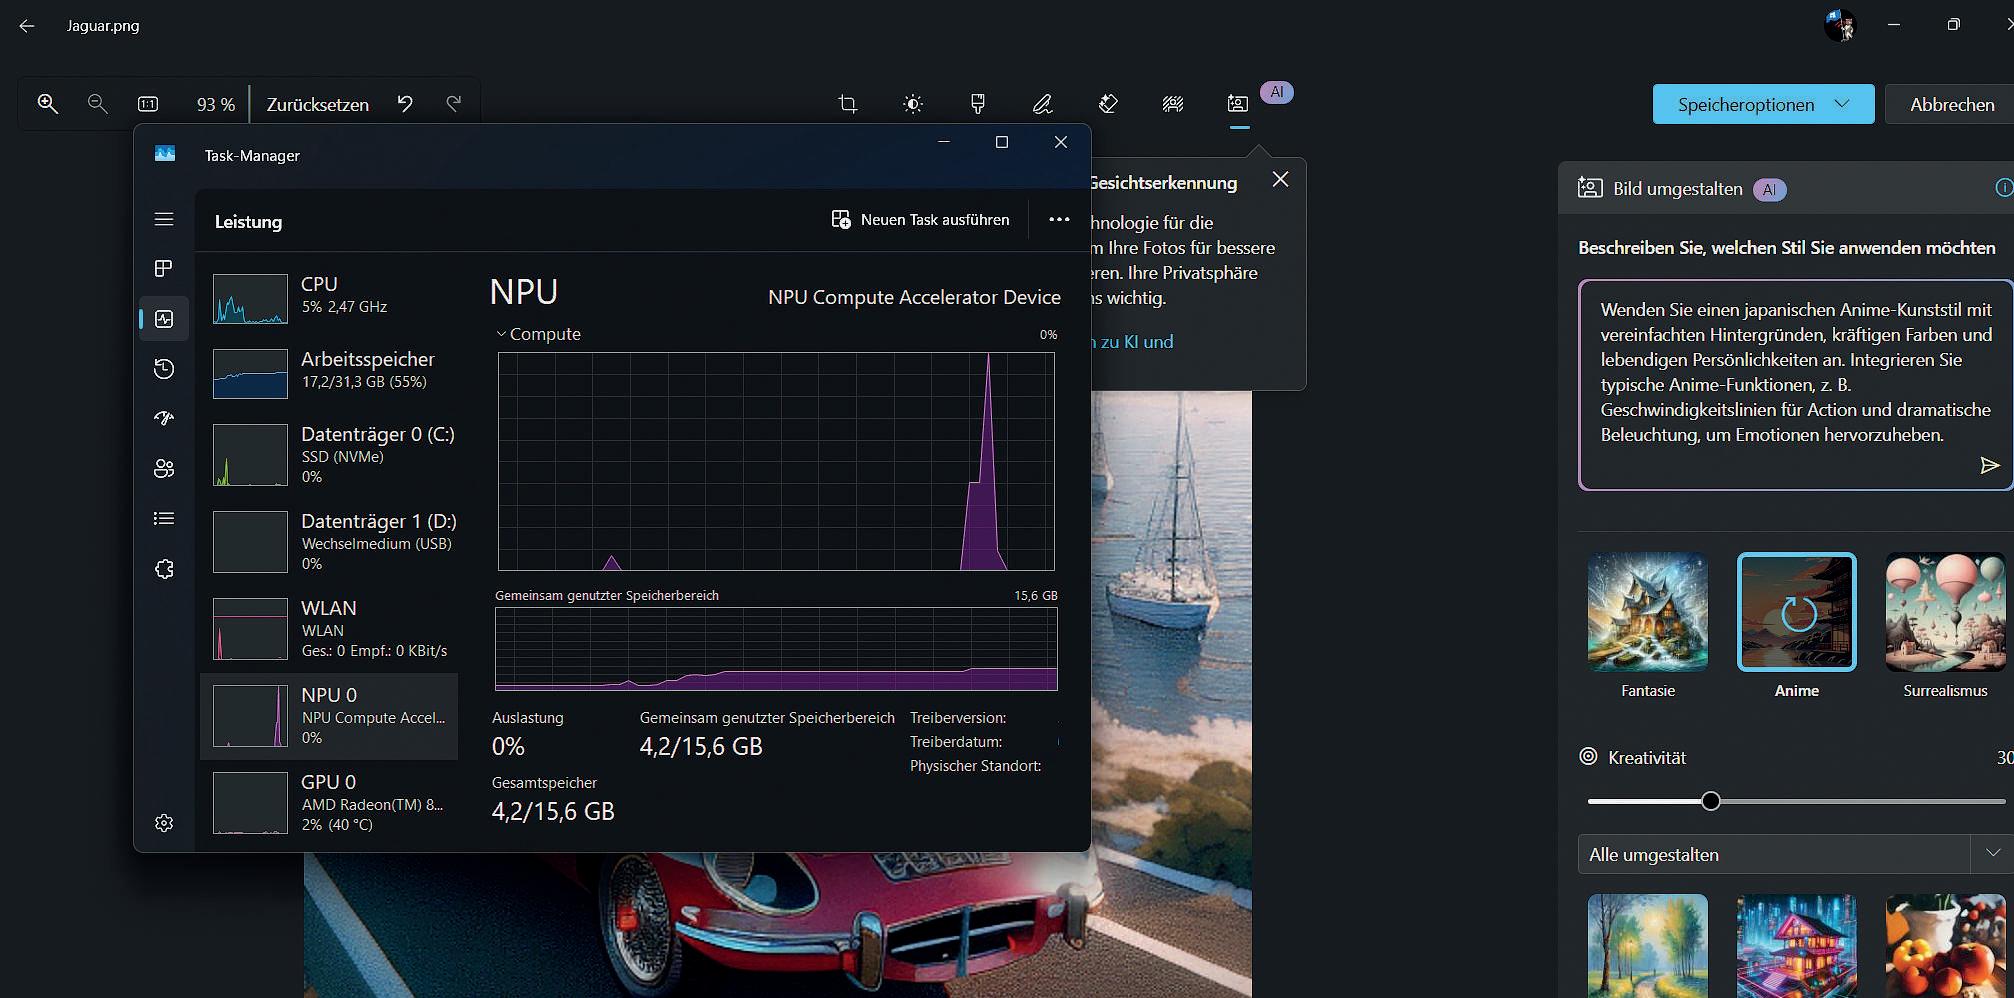
Task: Zoom out of the photo
Action: 97,104
